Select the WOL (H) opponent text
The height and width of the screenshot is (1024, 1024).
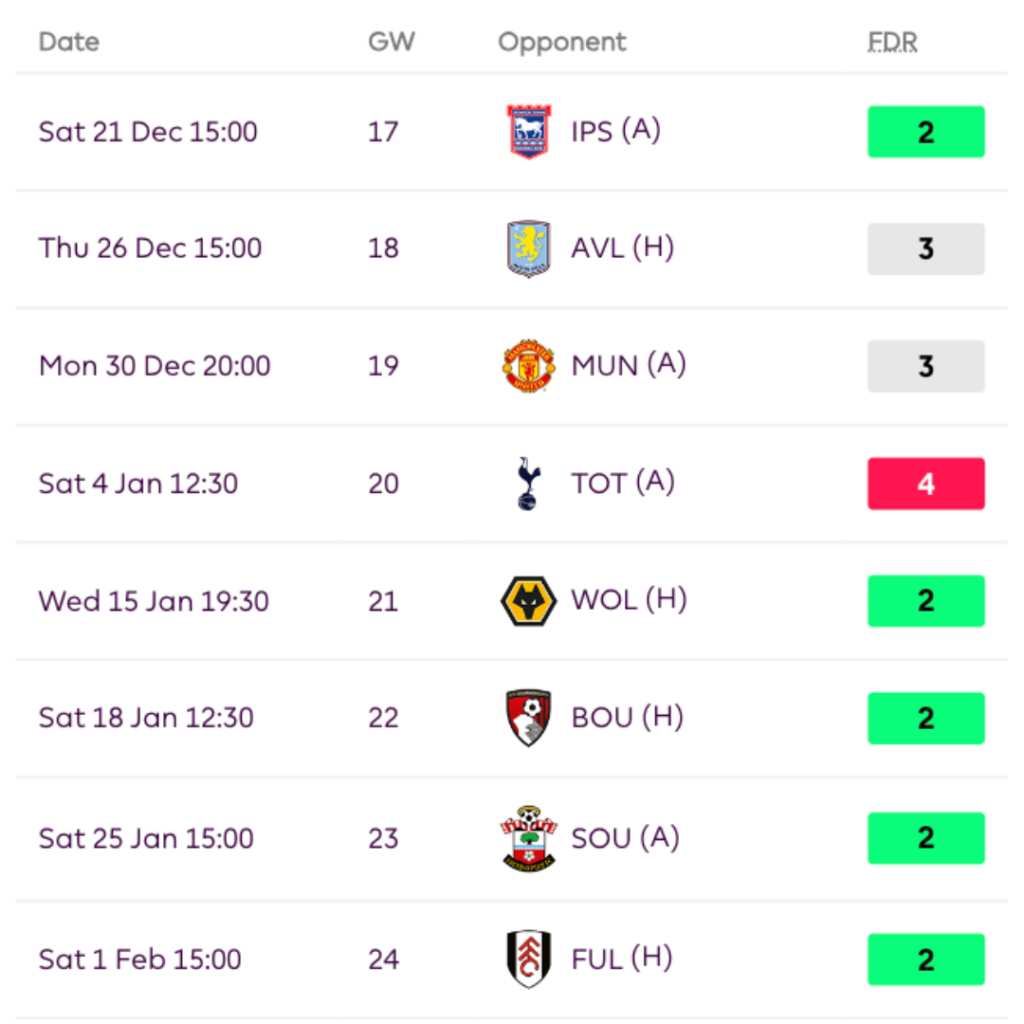coord(628,601)
